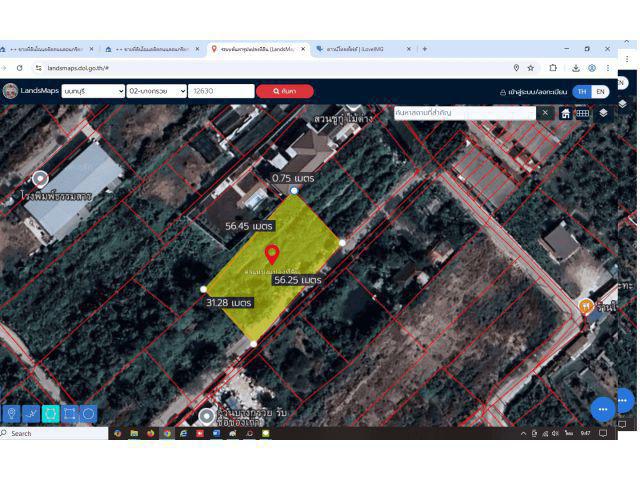The image size is (640, 480).
Task: Switch to the first browser tab
Action: 45,48
